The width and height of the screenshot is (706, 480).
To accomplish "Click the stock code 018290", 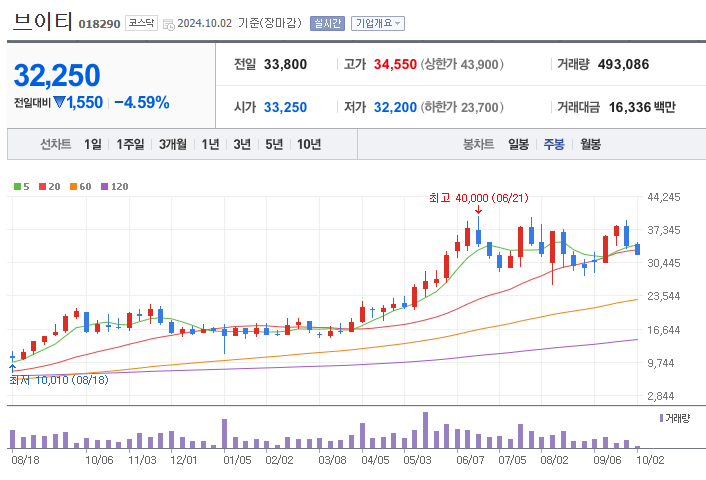I will [99, 24].
